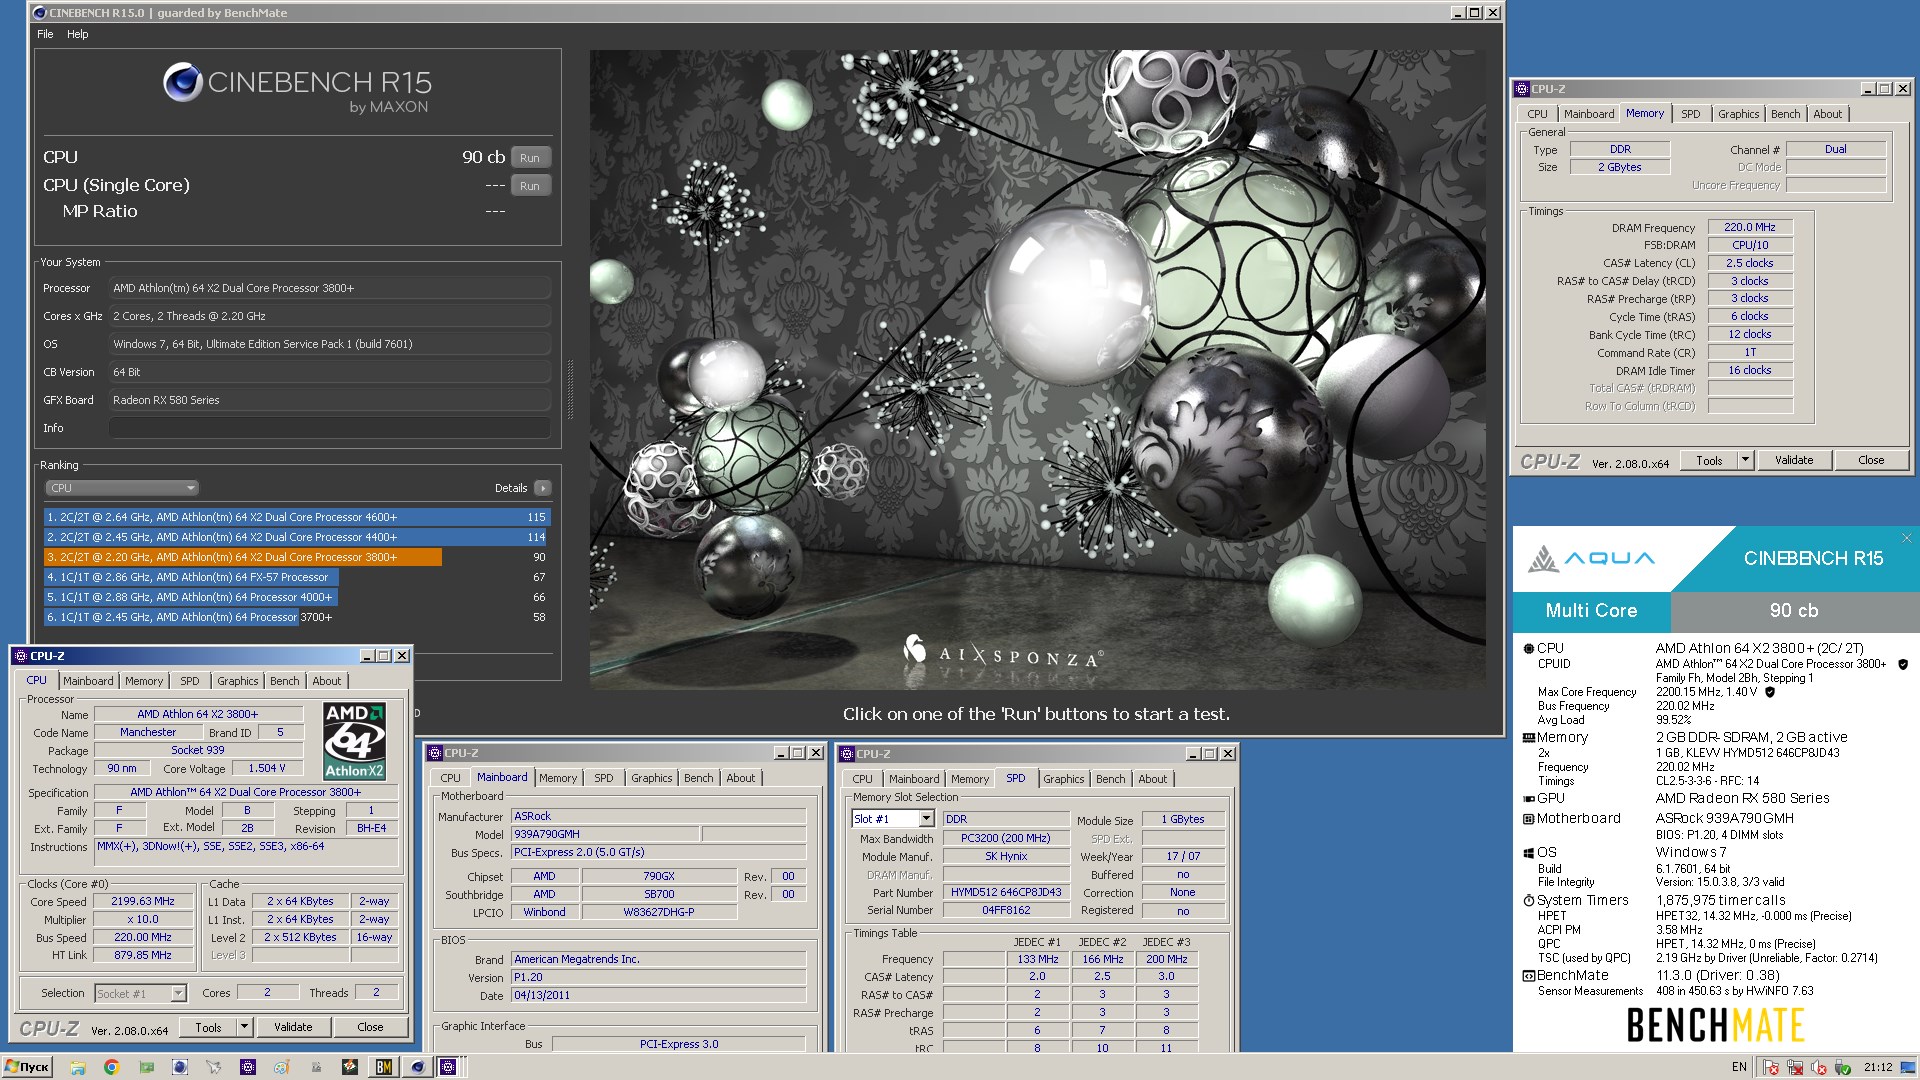Open the Help menu in Cinebench

78,34
